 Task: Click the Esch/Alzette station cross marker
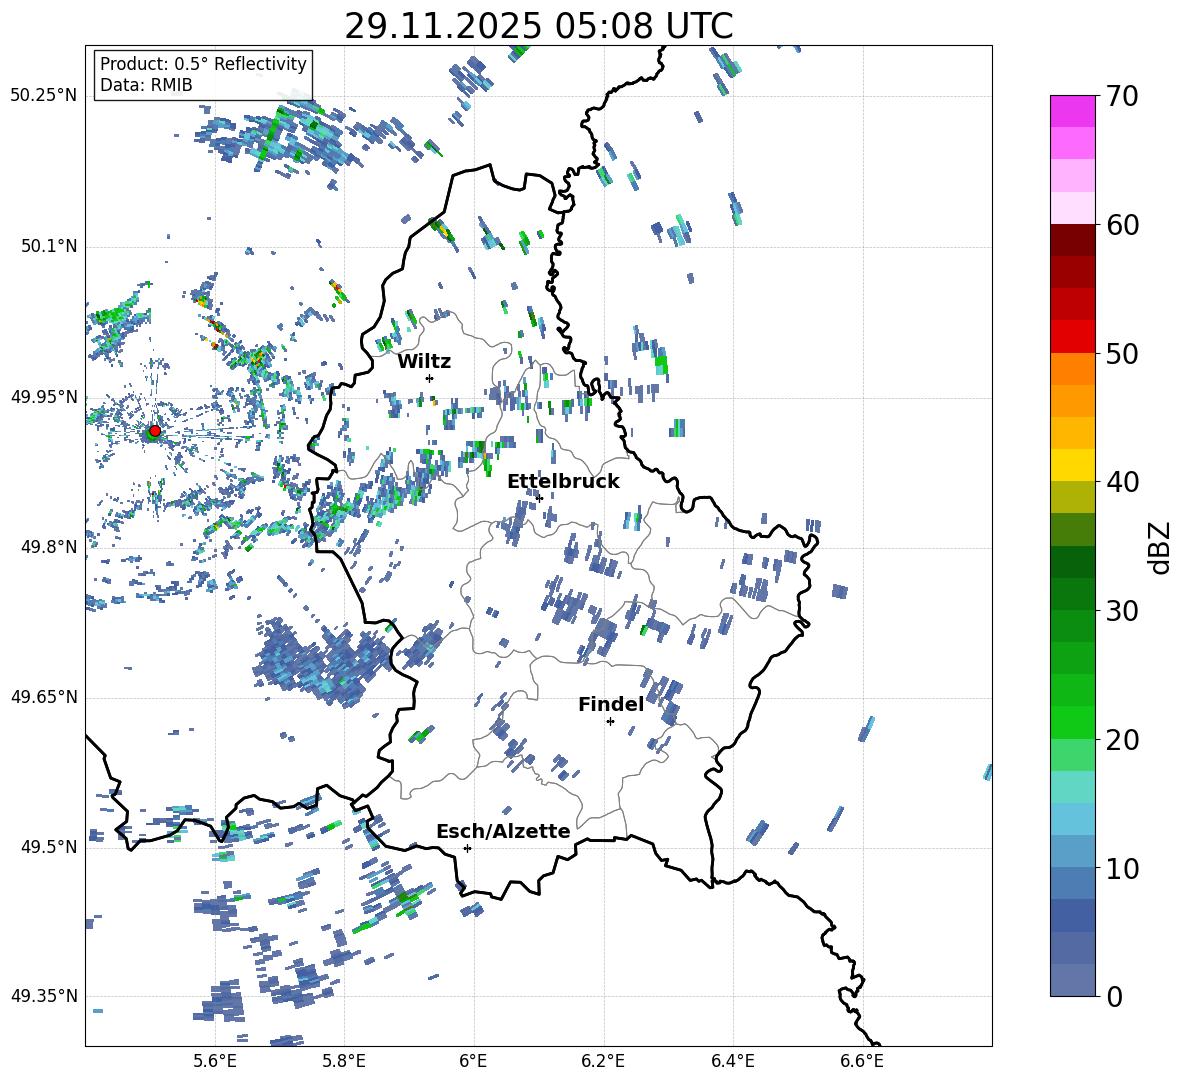[467, 848]
